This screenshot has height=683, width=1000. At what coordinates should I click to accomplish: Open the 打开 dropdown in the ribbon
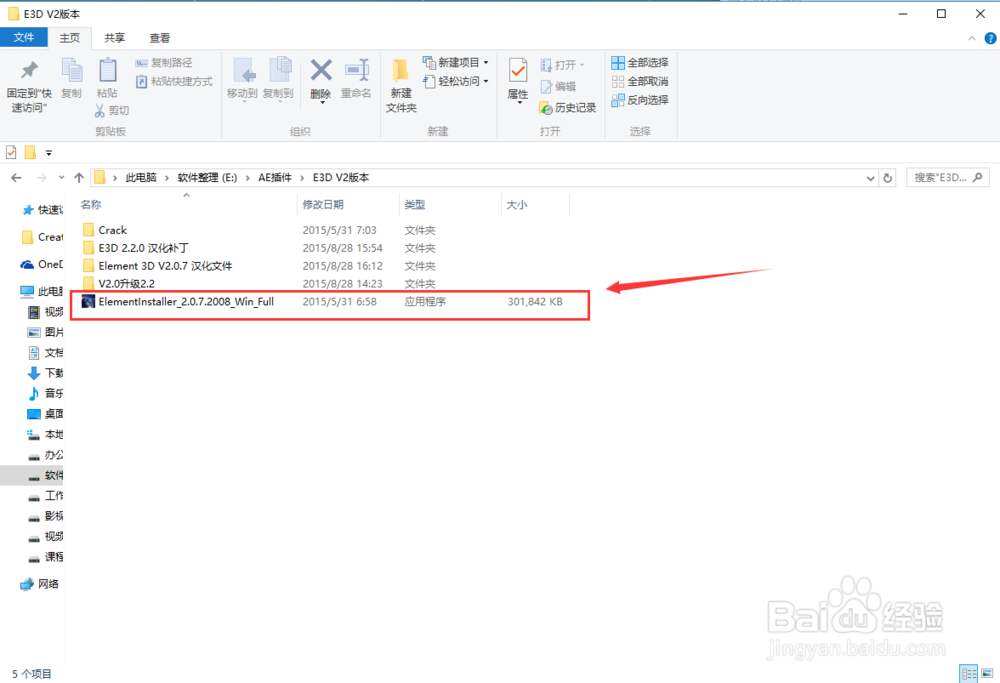(x=562, y=65)
